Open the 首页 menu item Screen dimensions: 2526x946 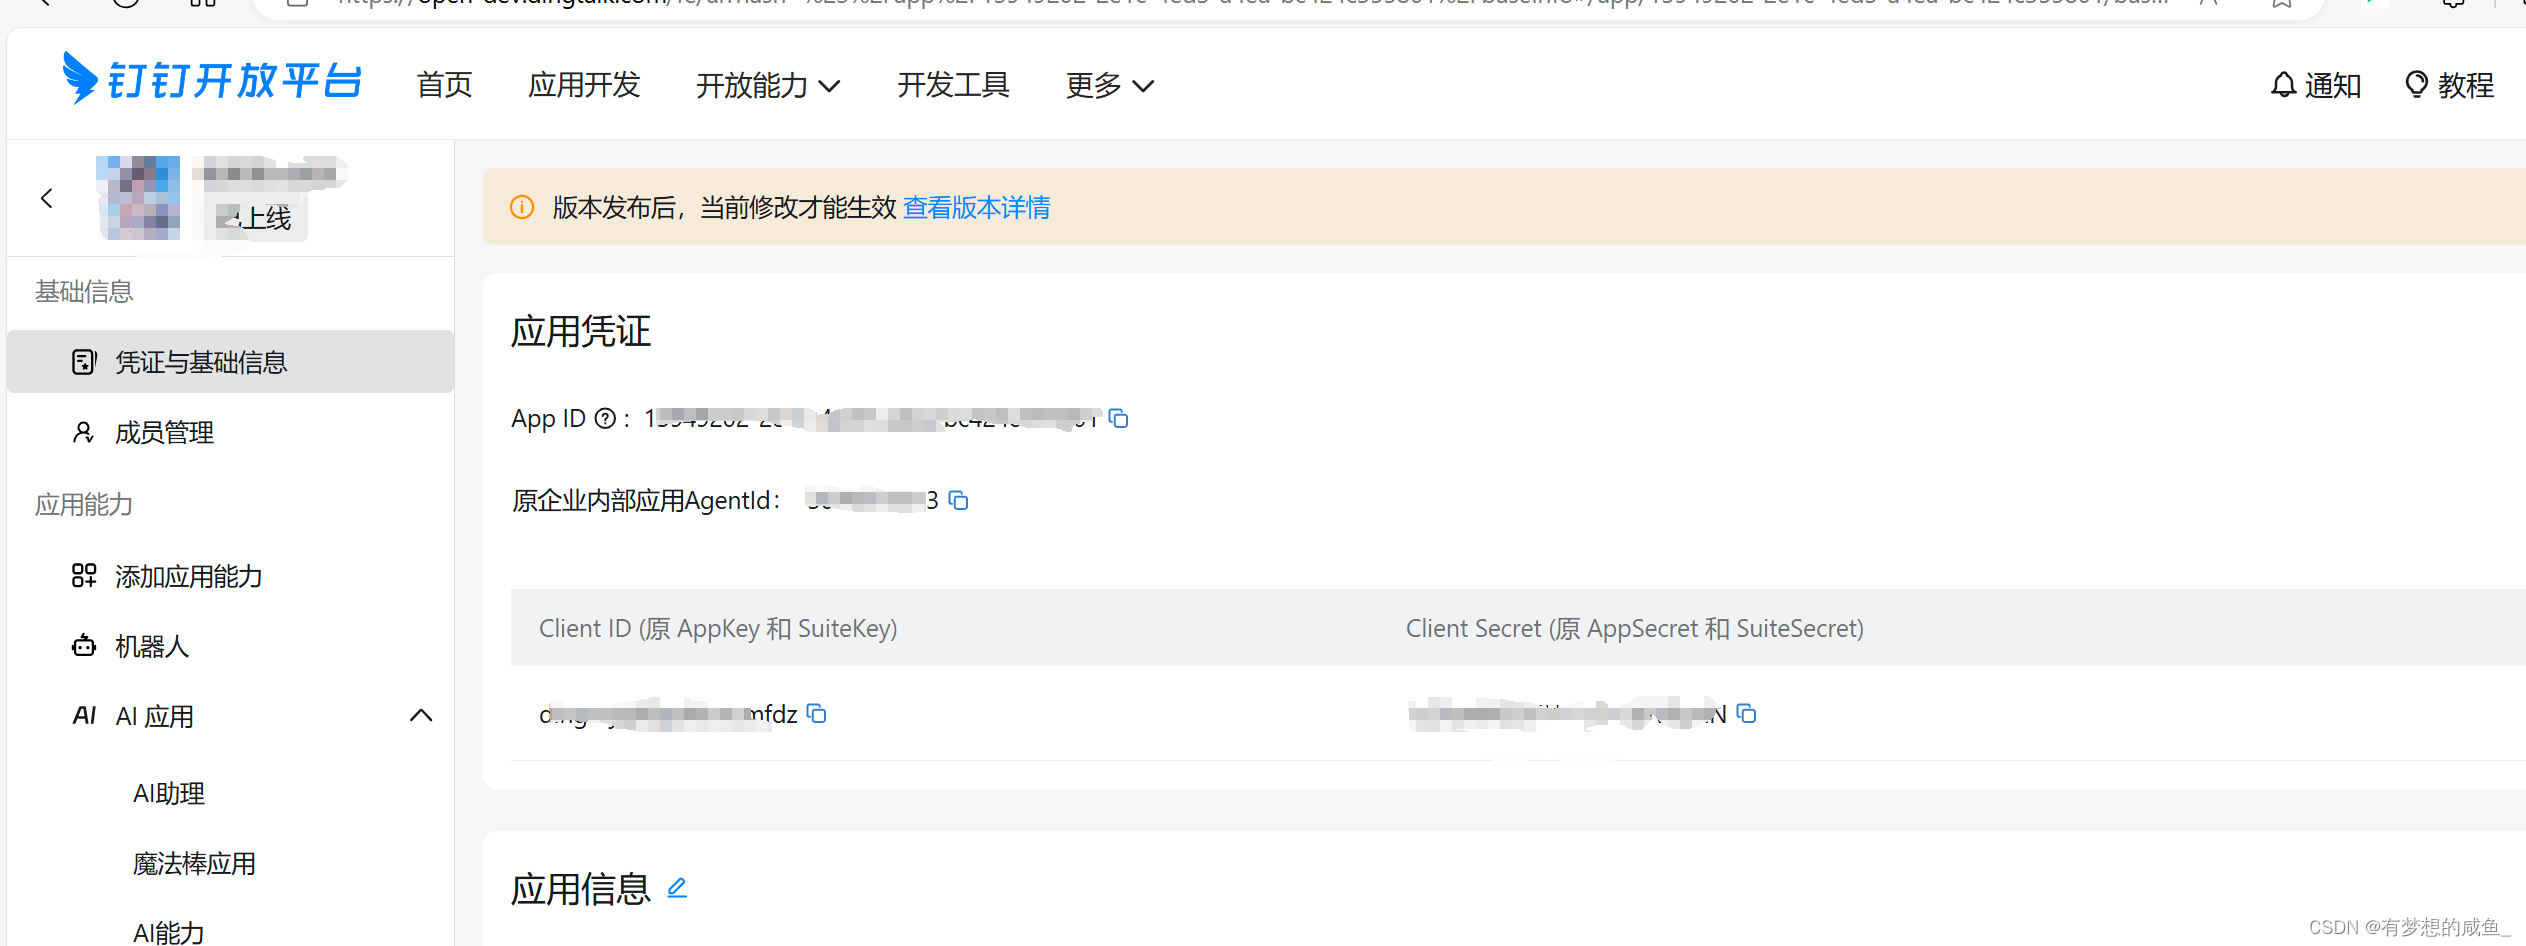point(445,85)
